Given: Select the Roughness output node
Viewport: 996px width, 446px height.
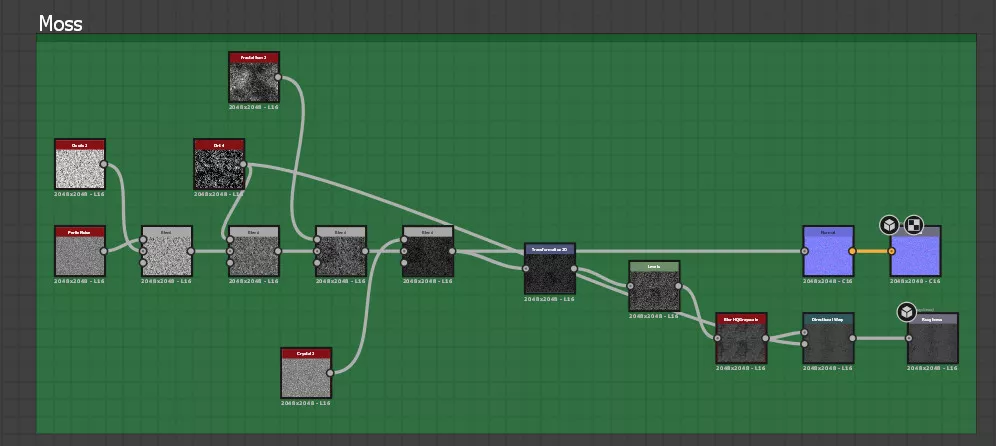Looking at the screenshot, I should point(932,338).
